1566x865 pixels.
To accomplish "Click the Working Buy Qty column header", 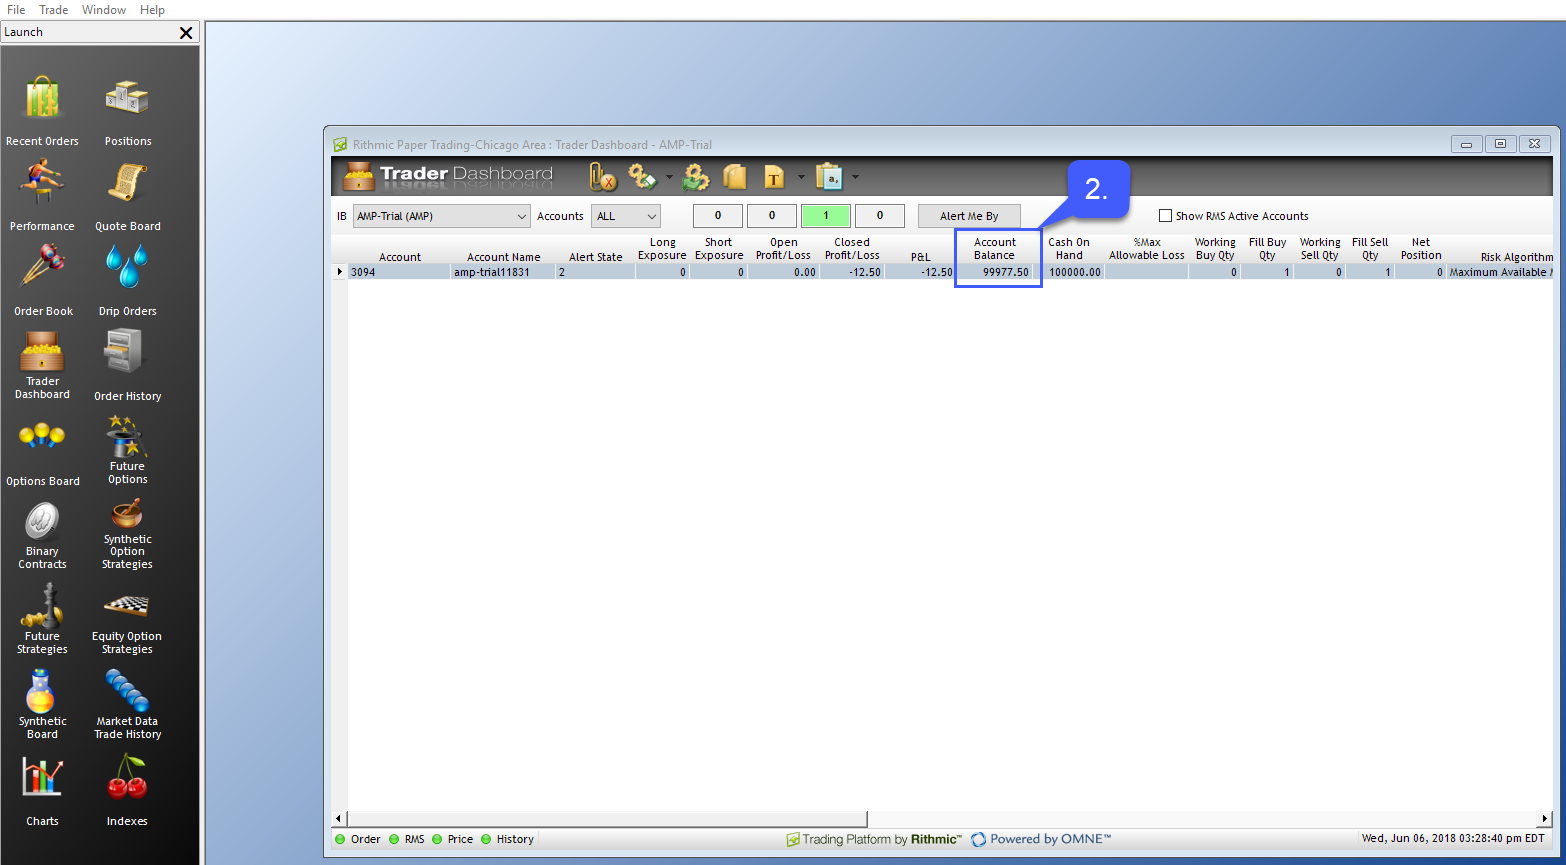I will pyautogui.click(x=1215, y=249).
